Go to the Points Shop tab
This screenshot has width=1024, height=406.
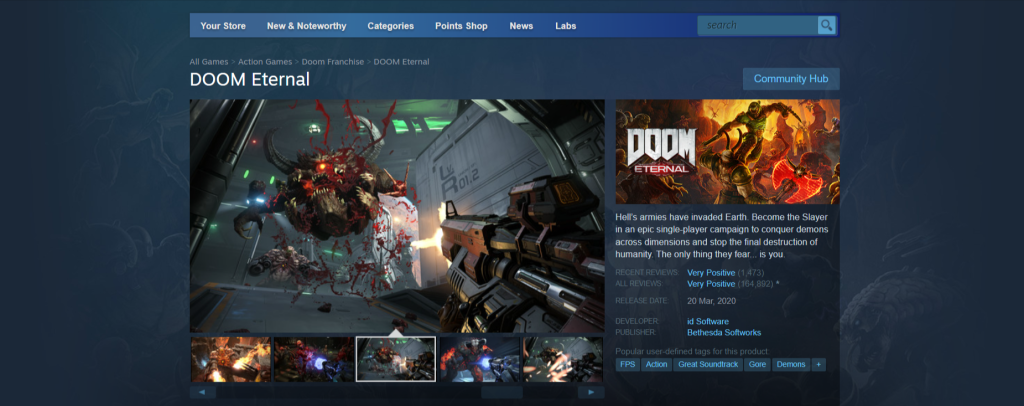[461, 26]
